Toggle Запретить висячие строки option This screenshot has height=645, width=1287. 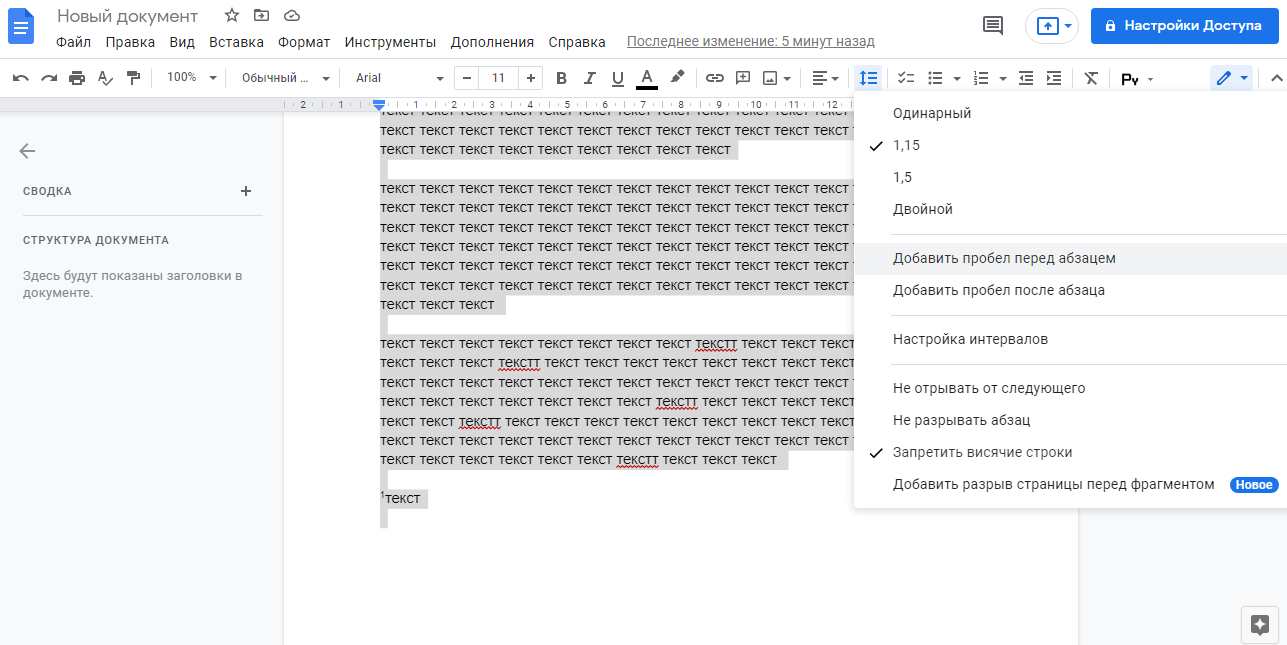coord(982,452)
